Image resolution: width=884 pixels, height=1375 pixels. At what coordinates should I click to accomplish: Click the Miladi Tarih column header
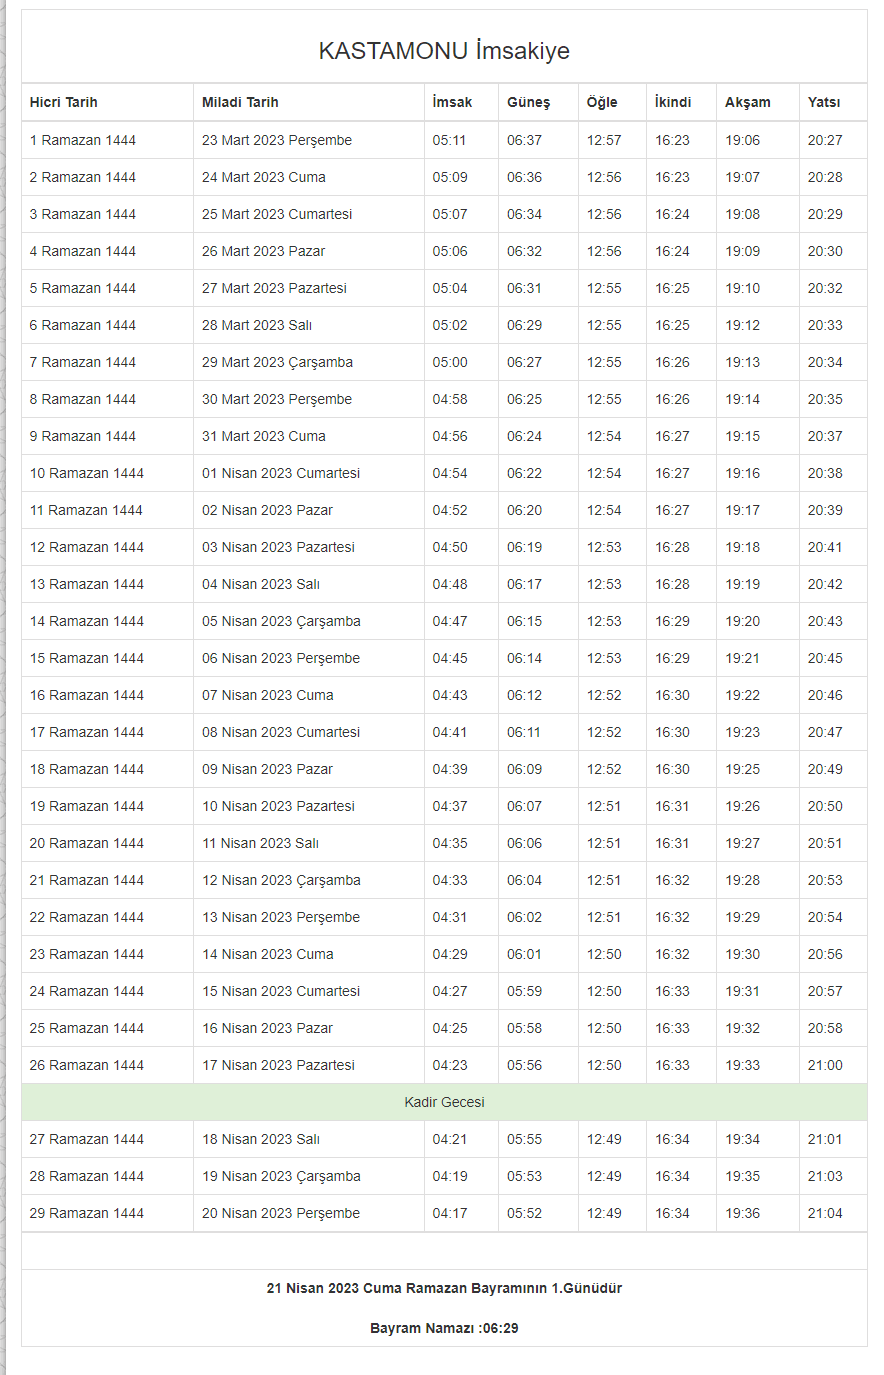(x=240, y=102)
